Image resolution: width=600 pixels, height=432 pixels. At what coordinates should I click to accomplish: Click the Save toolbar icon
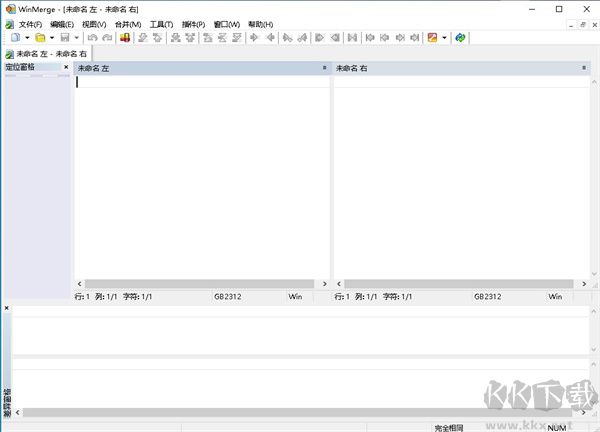click(x=65, y=38)
